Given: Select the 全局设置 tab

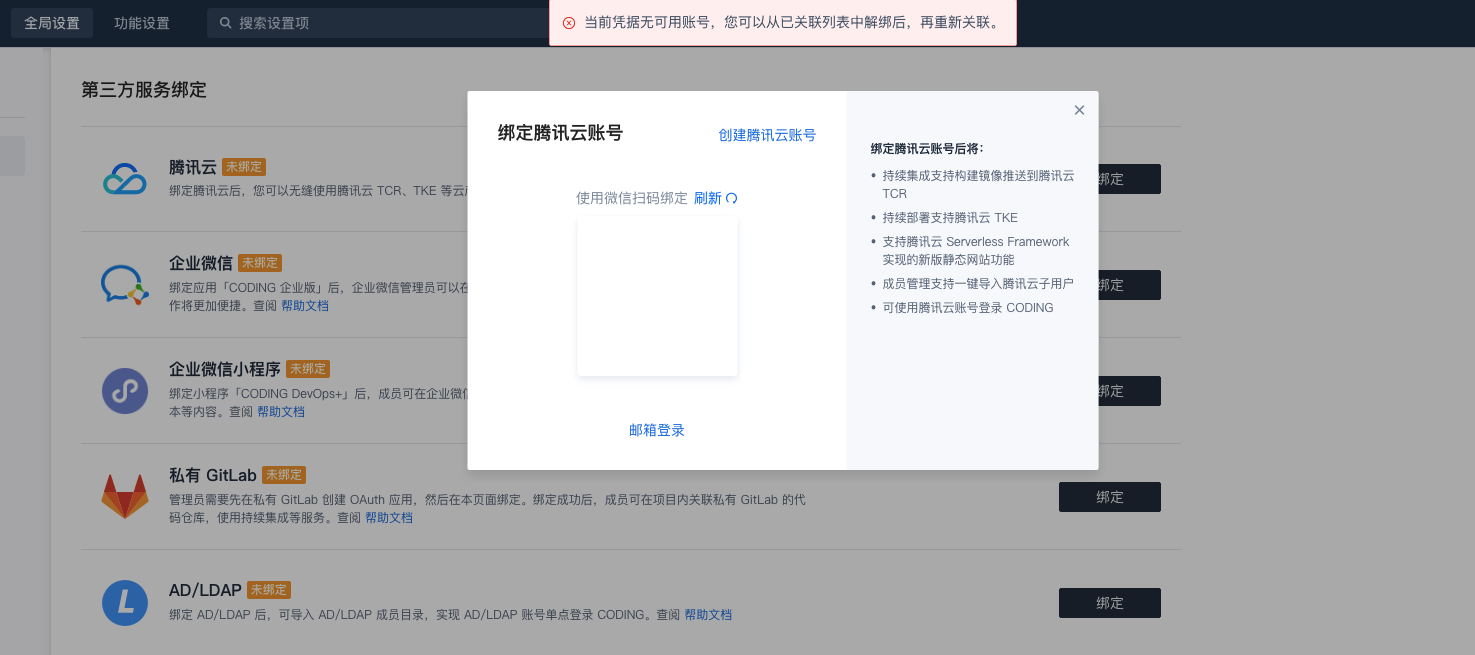Looking at the screenshot, I should pos(52,23).
